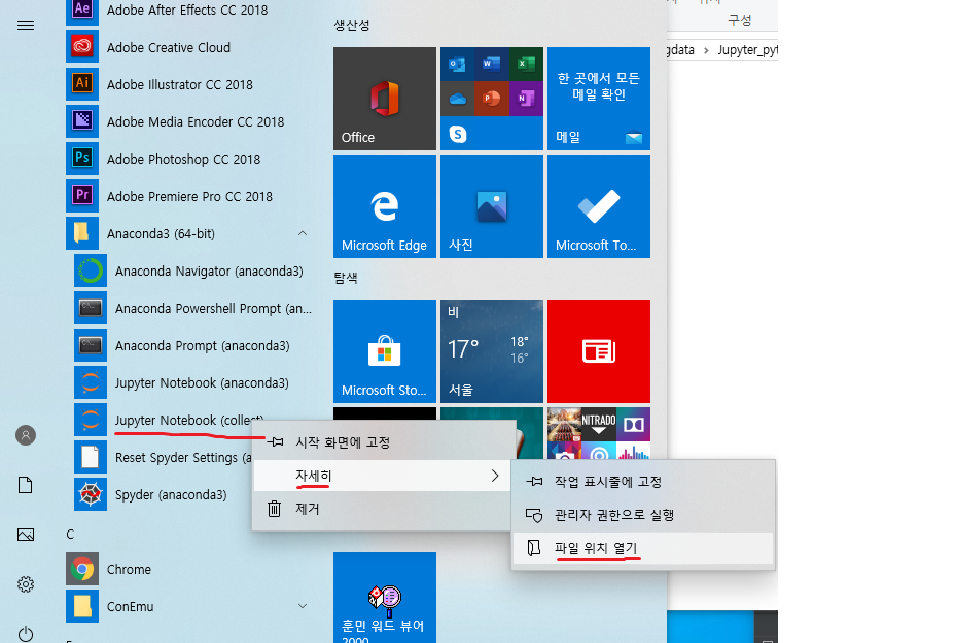Collapse the Anaconda3 (64-bit) folder chevron
Viewport: 960px width, 643px height.
(302, 233)
